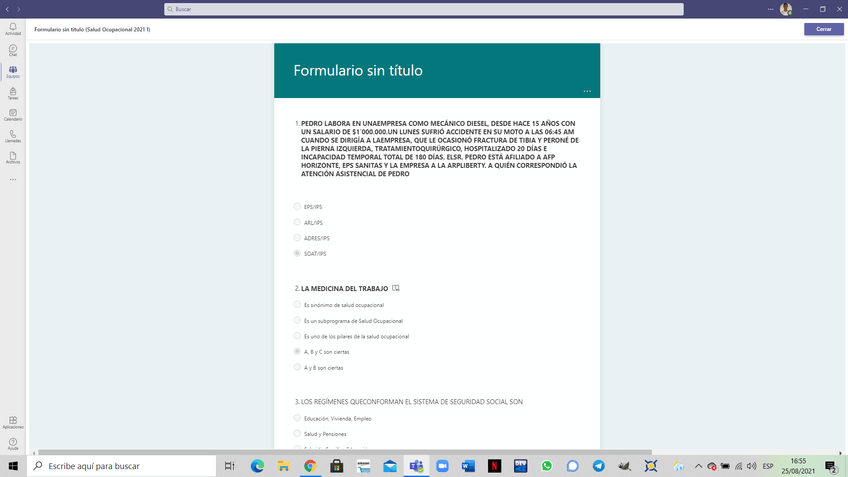This screenshot has height=477, width=848.
Task: Open Tareas in the Teams sidebar
Action: coord(12,94)
